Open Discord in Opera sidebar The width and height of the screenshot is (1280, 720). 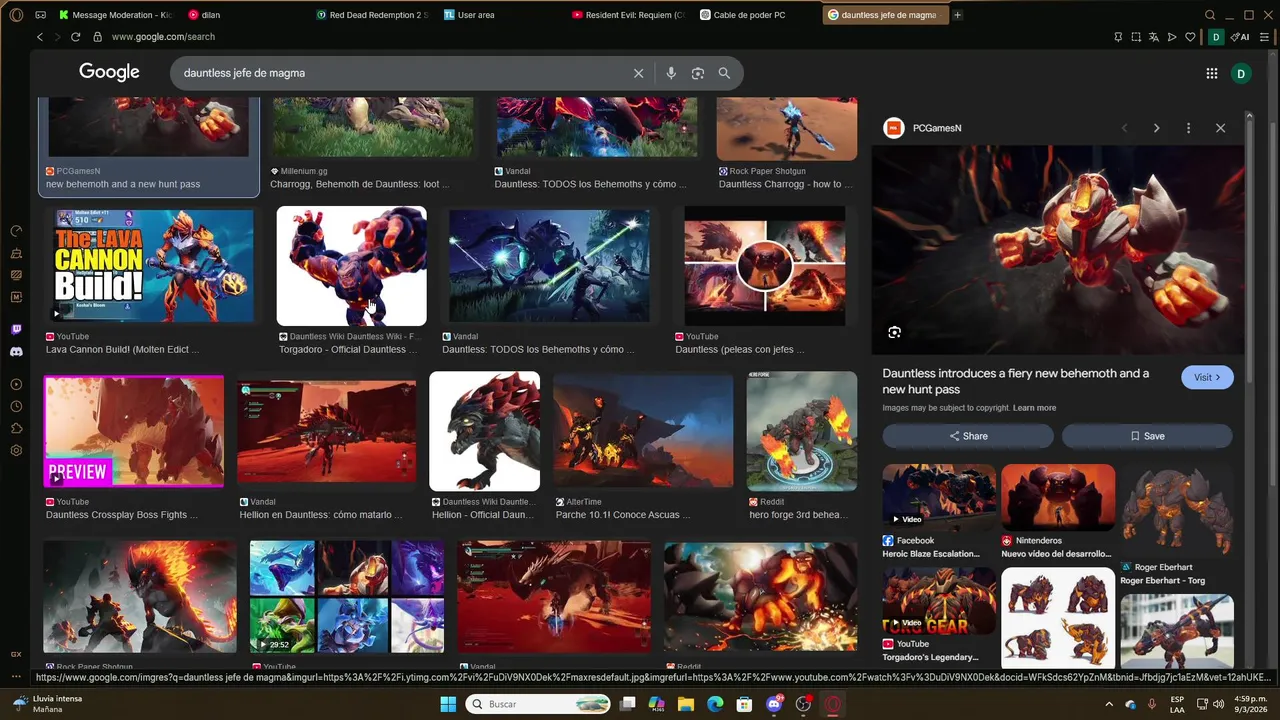pos(16,352)
